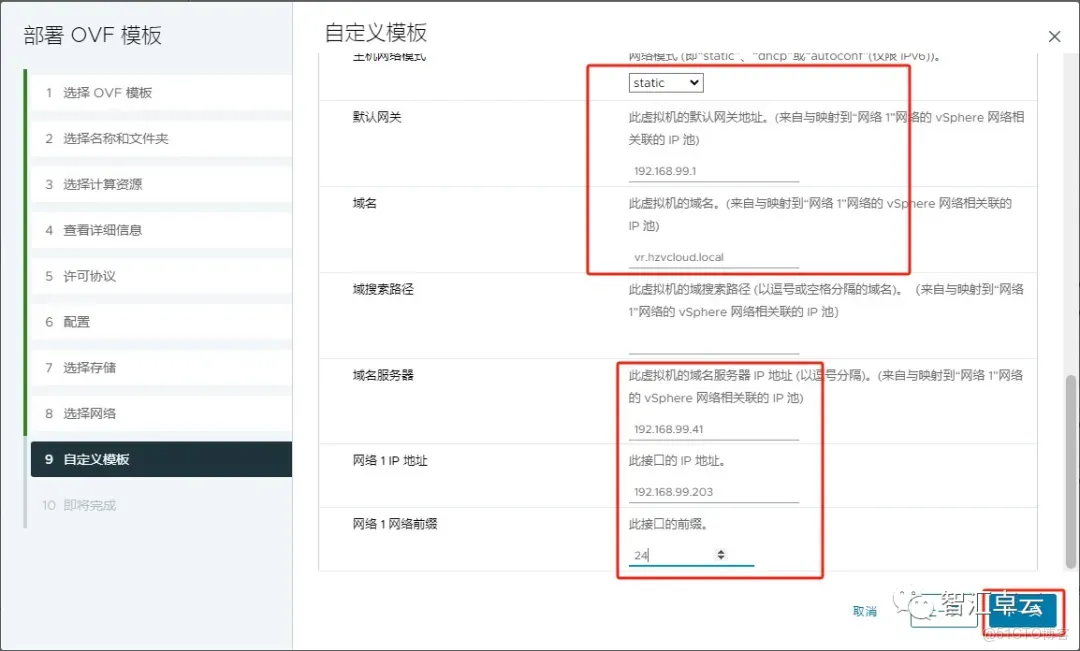Screen dimensions: 1080x651
Task: Click the 网络 1 网络前缀 label
Action: pos(395,524)
